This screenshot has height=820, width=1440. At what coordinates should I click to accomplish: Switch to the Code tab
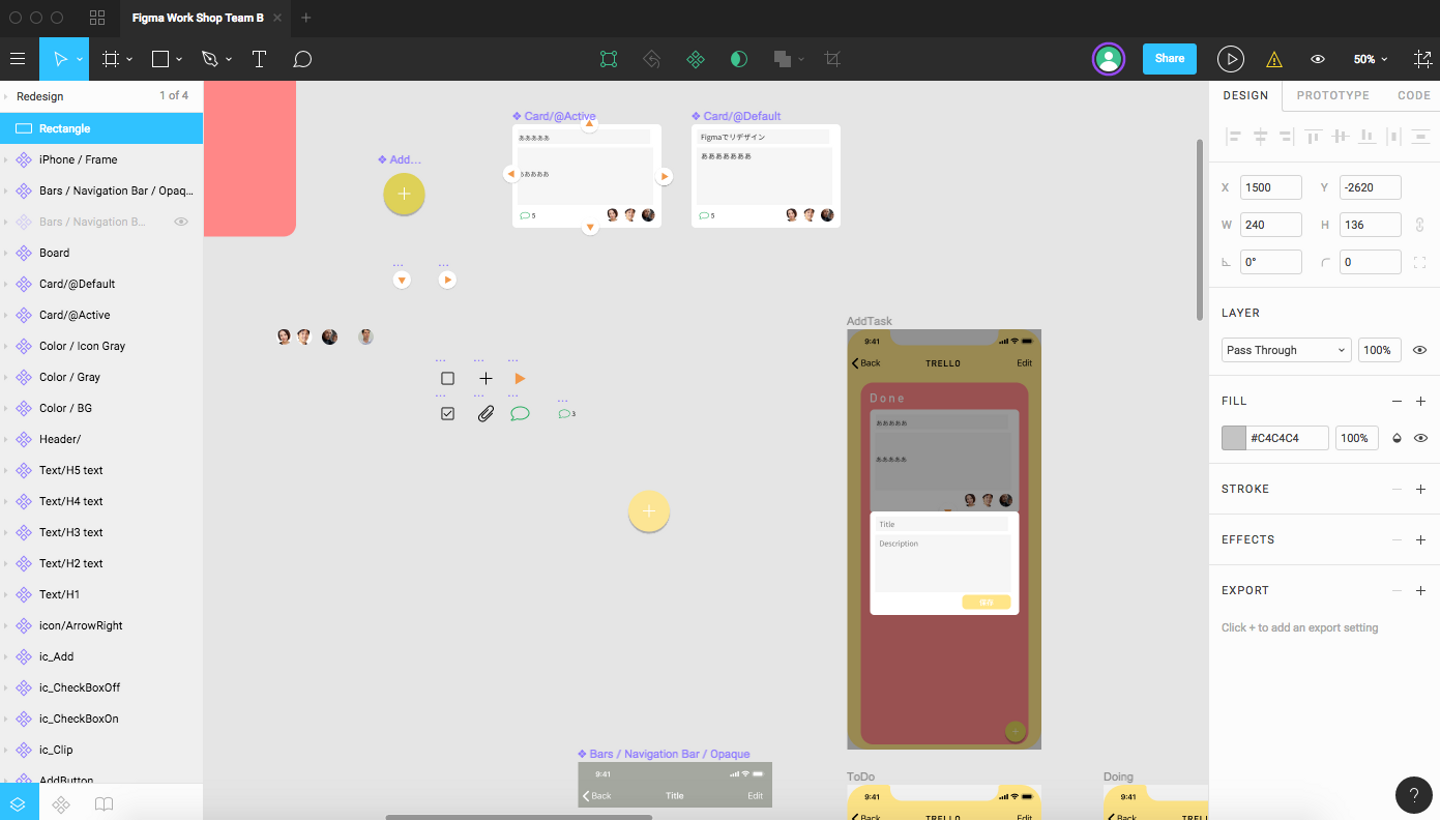pos(1414,96)
